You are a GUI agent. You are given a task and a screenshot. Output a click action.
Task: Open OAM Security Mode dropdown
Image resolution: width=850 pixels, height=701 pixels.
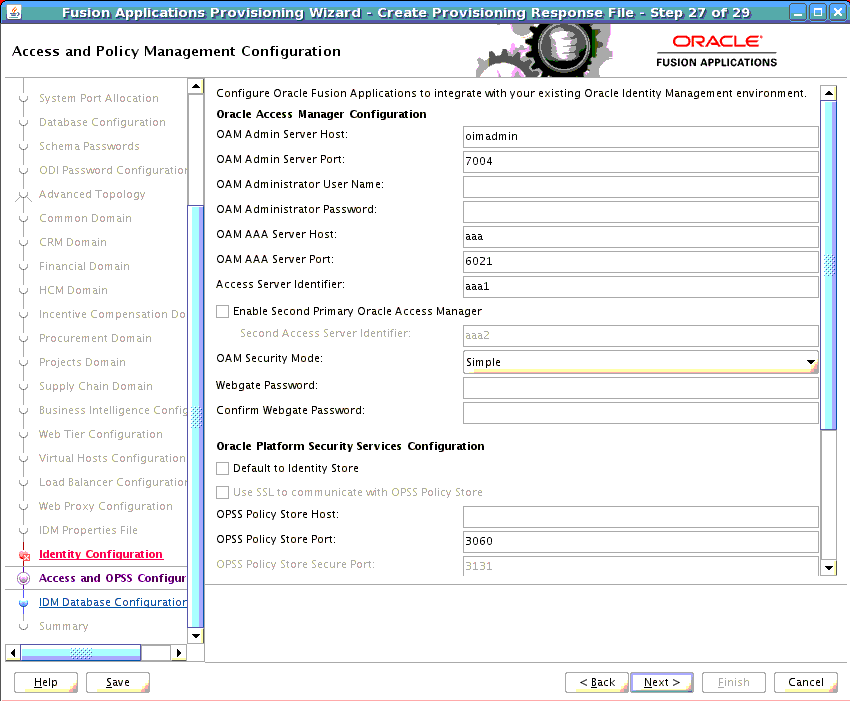point(641,362)
